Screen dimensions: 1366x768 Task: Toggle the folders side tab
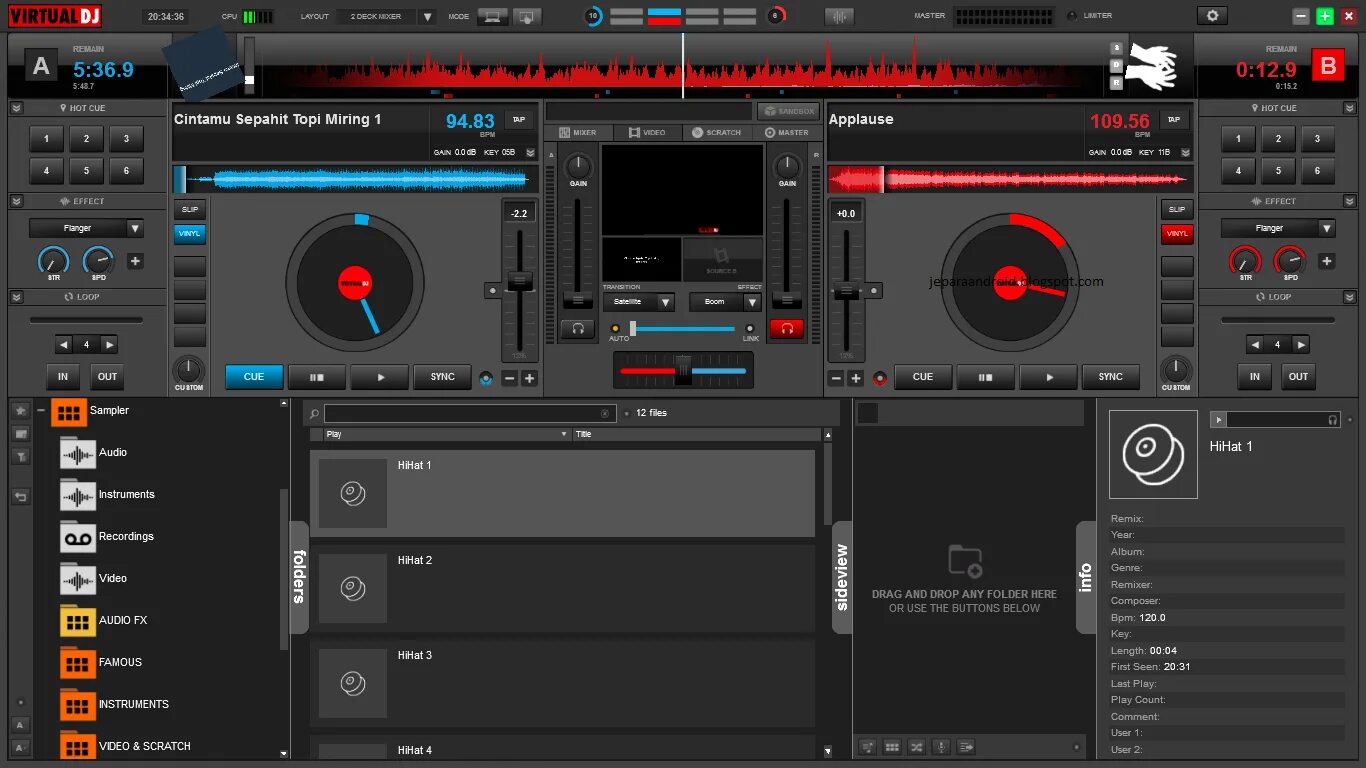pos(299,576)
